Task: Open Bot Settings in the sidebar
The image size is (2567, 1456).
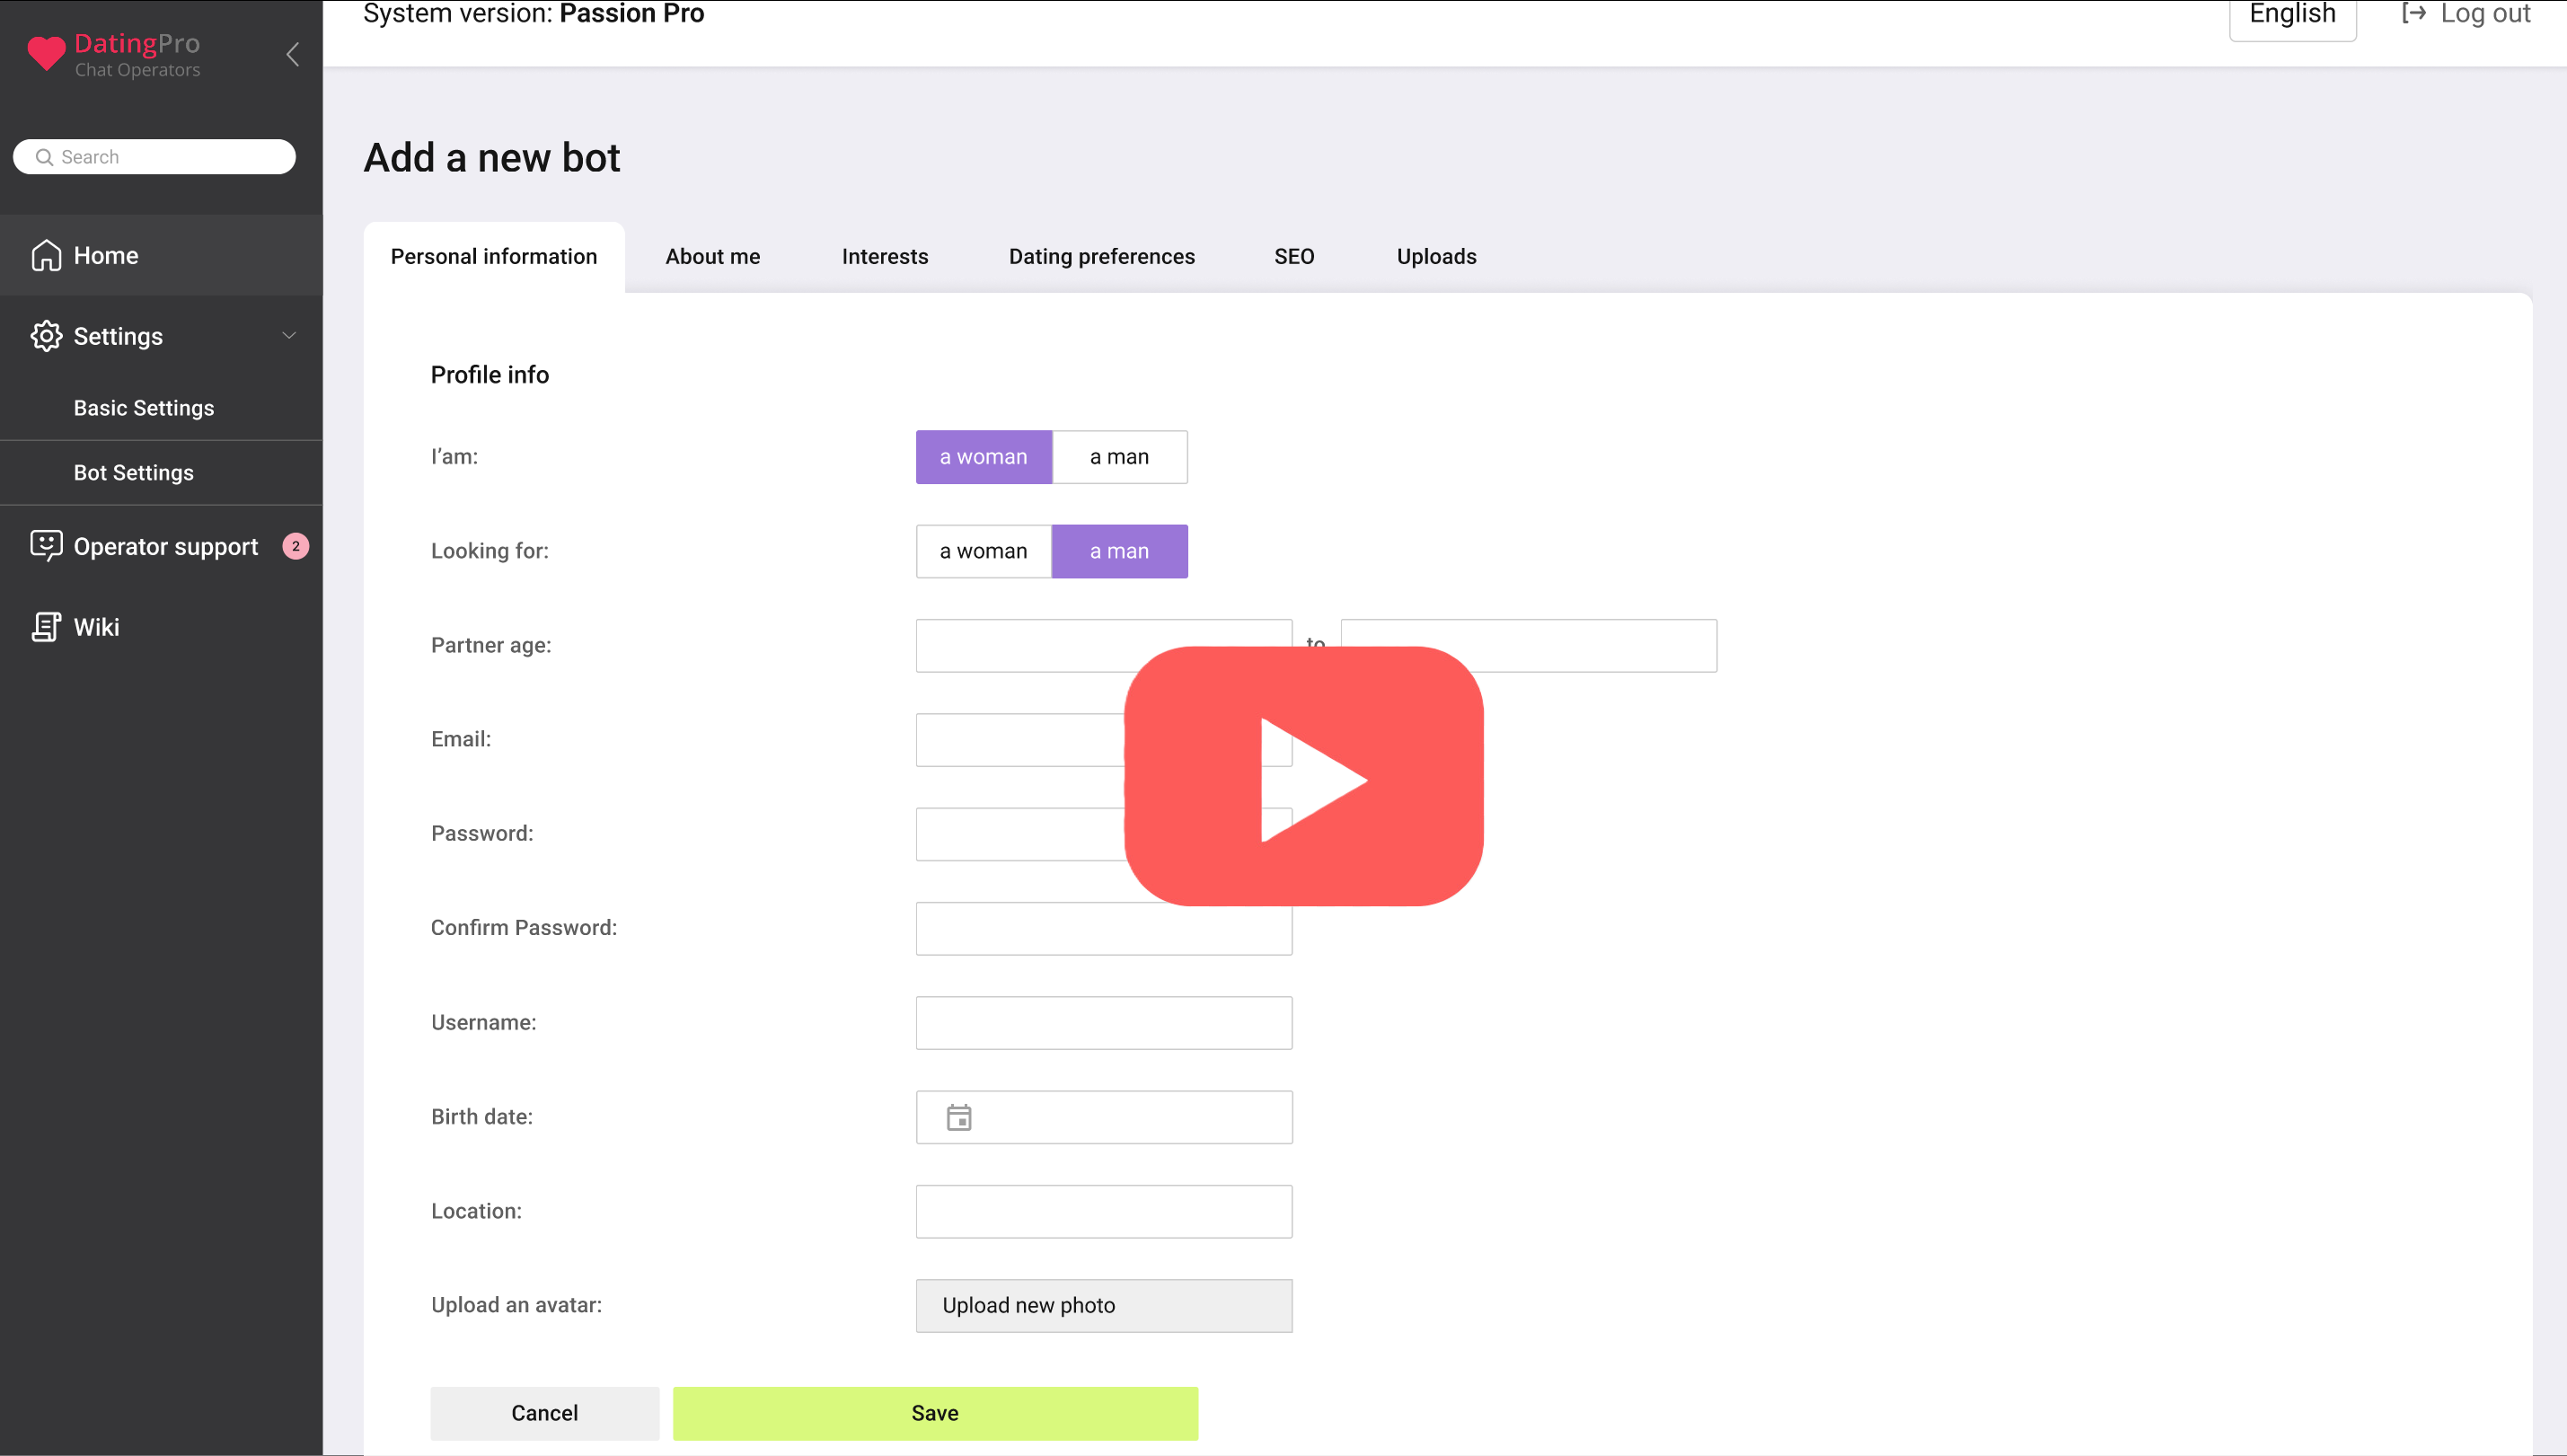Action: click(x=134, y=473)
